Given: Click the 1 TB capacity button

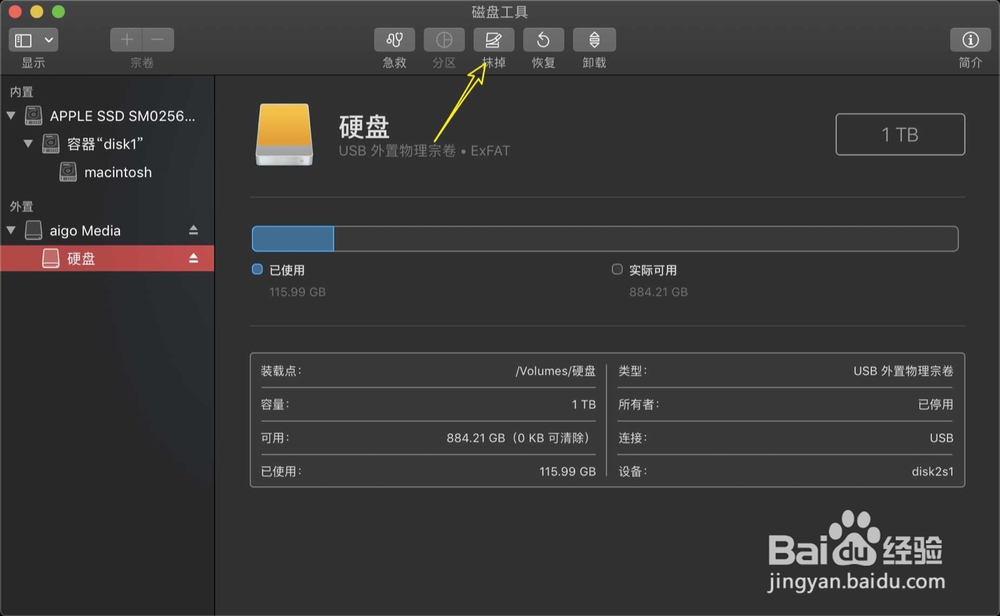Looking at the screenshot, I should 899,134.
